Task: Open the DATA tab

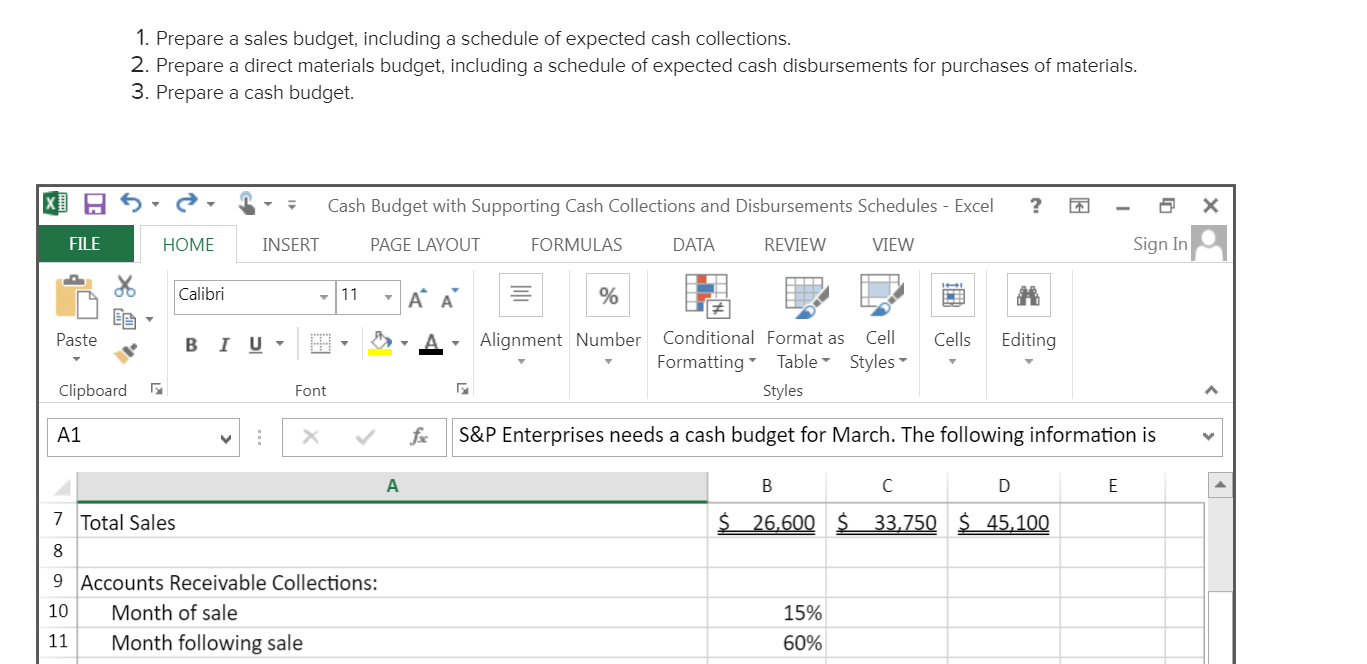Action: pos(693,245)
